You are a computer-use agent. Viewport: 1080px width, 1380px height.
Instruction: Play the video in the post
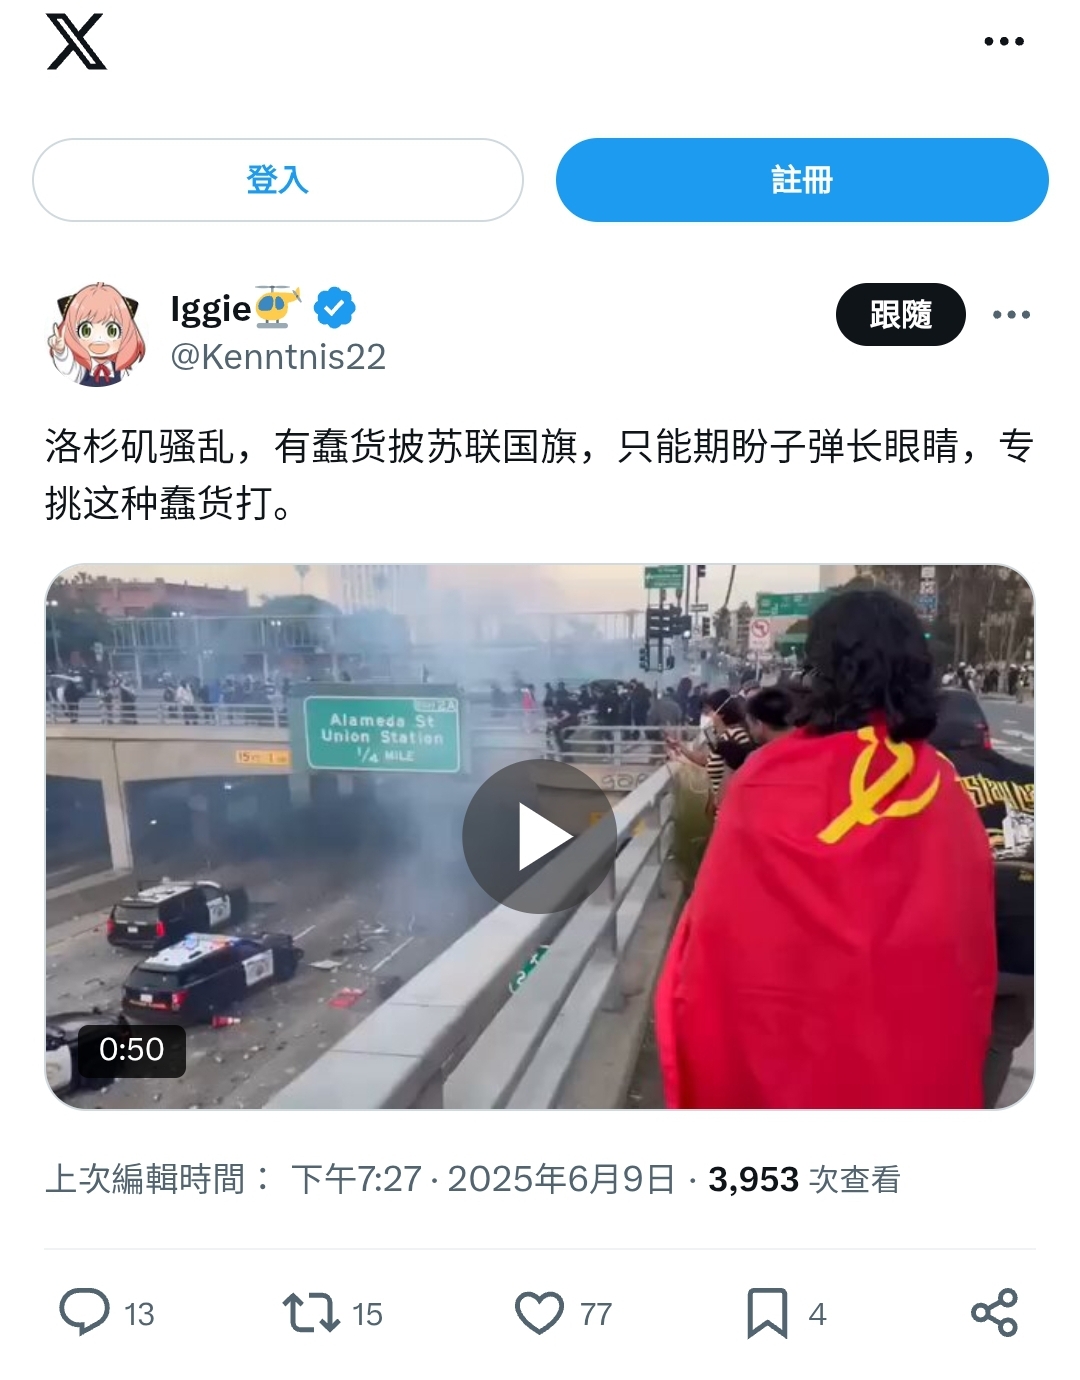pyautogui.click(x=540, y=836)
